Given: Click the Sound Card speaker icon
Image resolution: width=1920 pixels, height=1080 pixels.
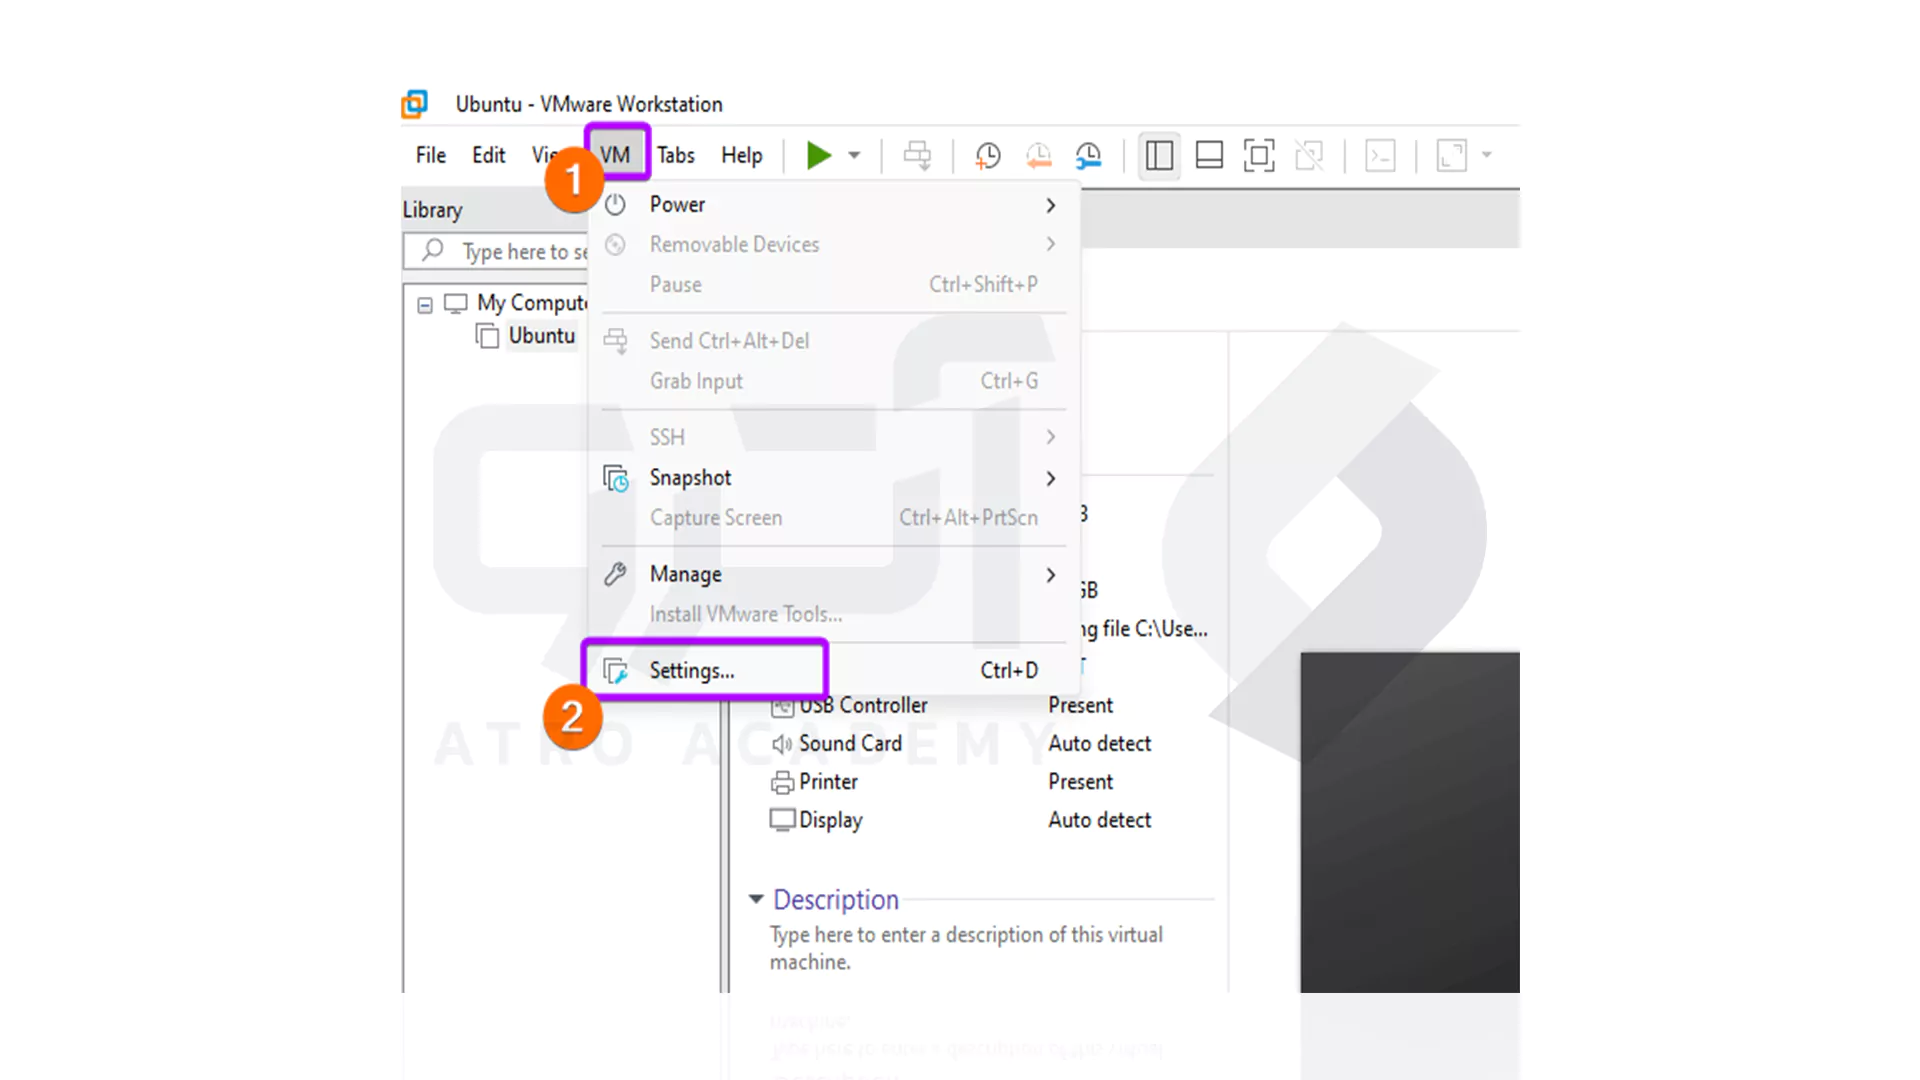Looking at the screenshot, I should (781, 744).
